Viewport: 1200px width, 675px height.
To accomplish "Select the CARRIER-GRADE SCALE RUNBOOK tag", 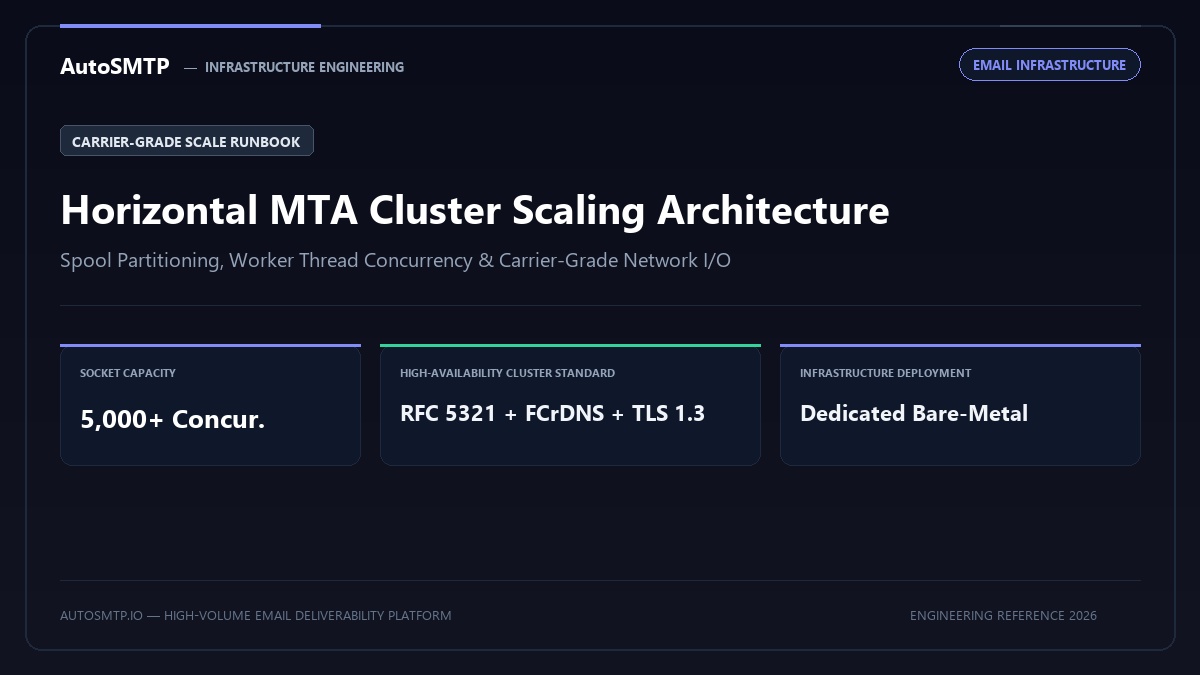I will click(187, 141).
